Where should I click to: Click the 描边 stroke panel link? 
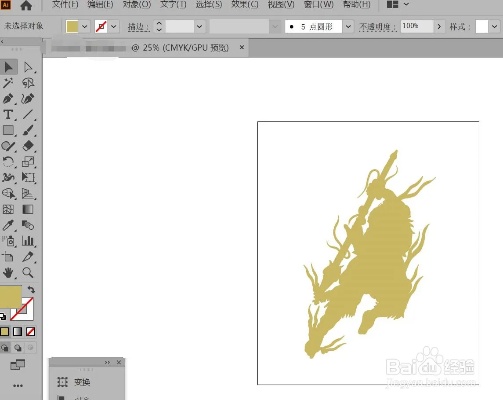click(x=138, y=27)
